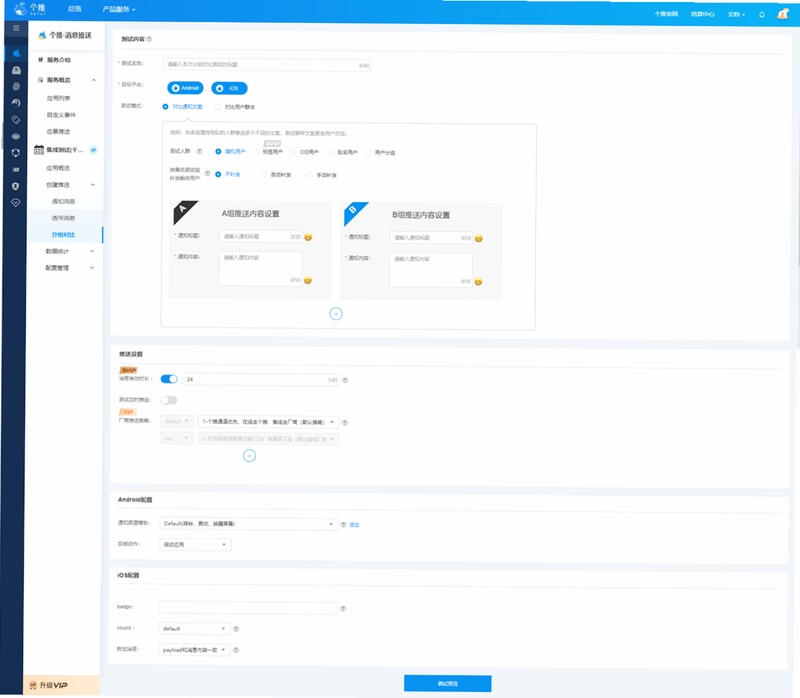Click the notification bell icon

(762, 14)
